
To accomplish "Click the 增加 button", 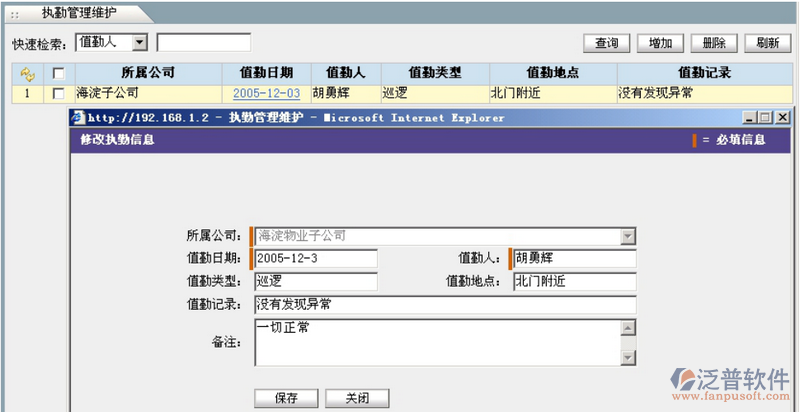I will [x=660, y=43].
